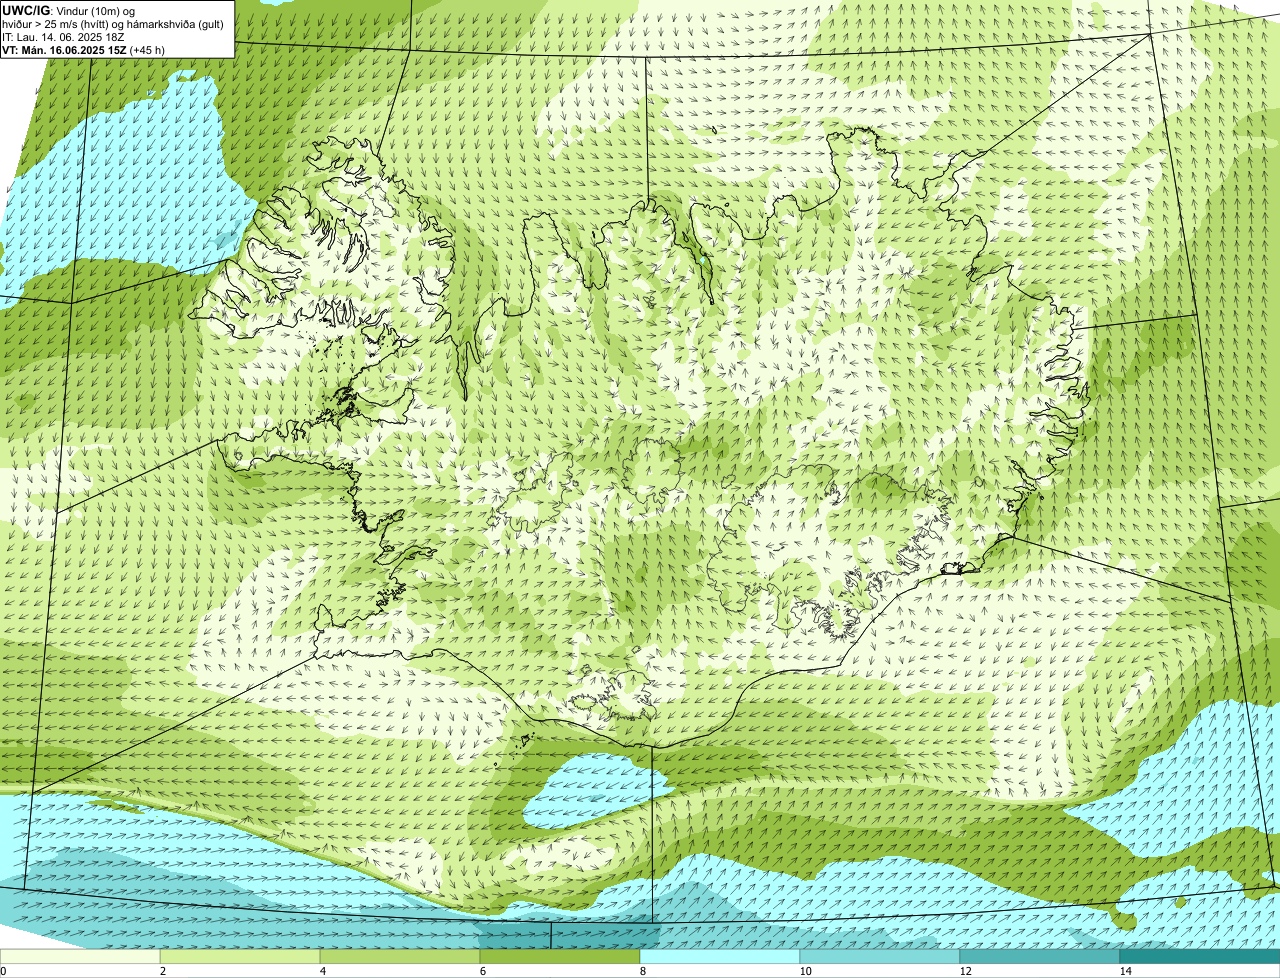
Task: Click the "2" scale label
Action: click(x=162, y=971)
